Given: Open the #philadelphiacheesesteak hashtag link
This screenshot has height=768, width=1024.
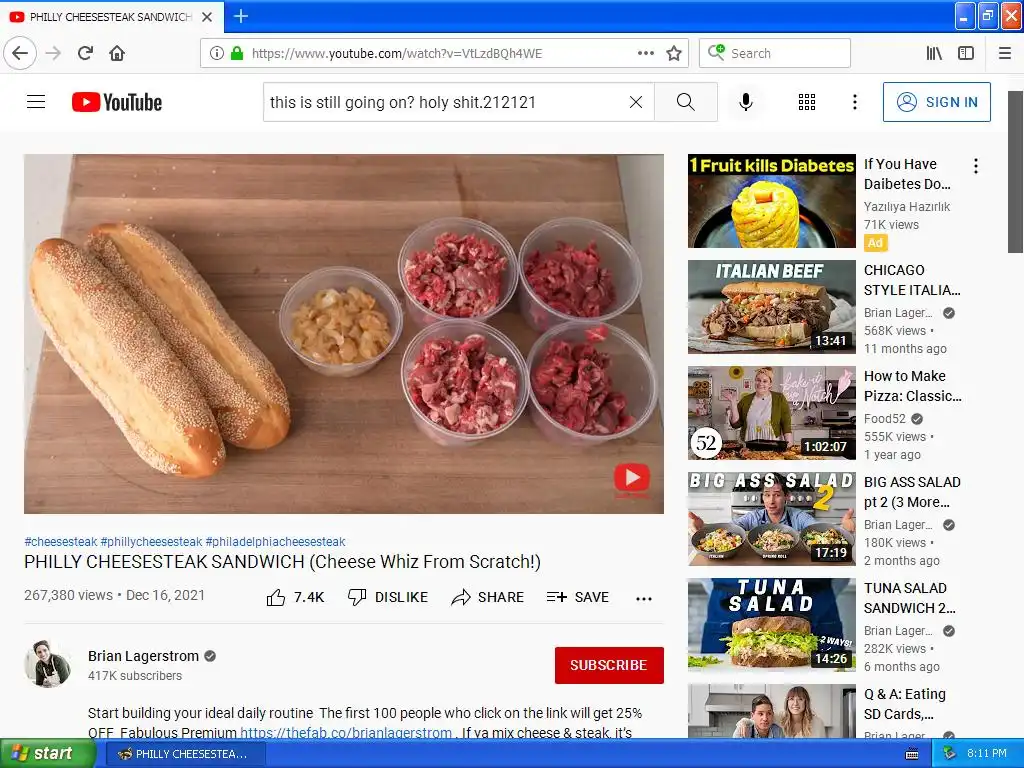Looking at the screenshot, I should pos(275,541).
